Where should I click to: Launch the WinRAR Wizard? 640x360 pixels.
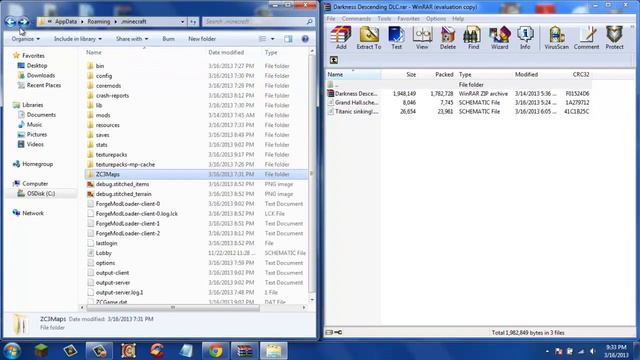500,38
